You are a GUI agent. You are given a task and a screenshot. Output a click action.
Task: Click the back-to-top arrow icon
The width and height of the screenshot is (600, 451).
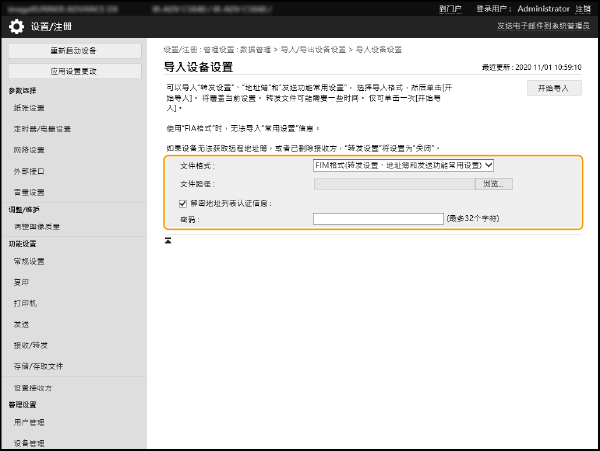pyautogui.click(x=169, y=240)
